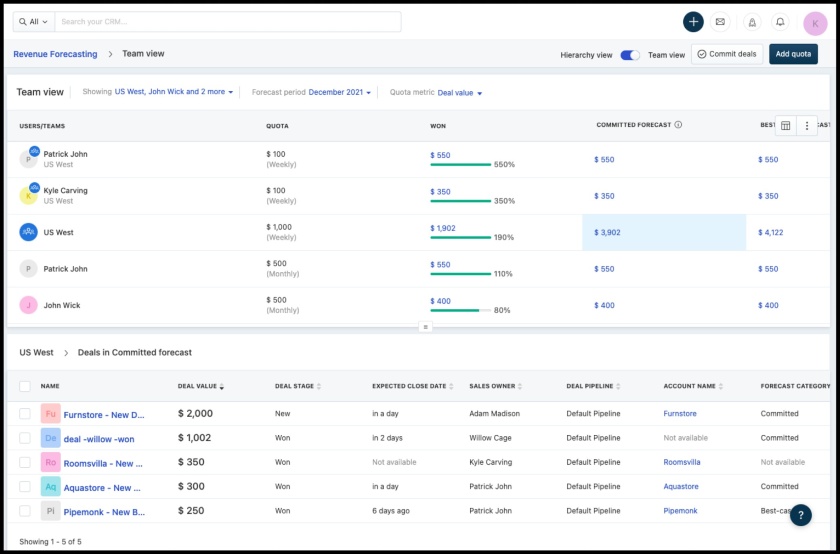This screenshot has width=840, height=554.
Task: Click the Search your CRM field
Action: tap(228, 22)
